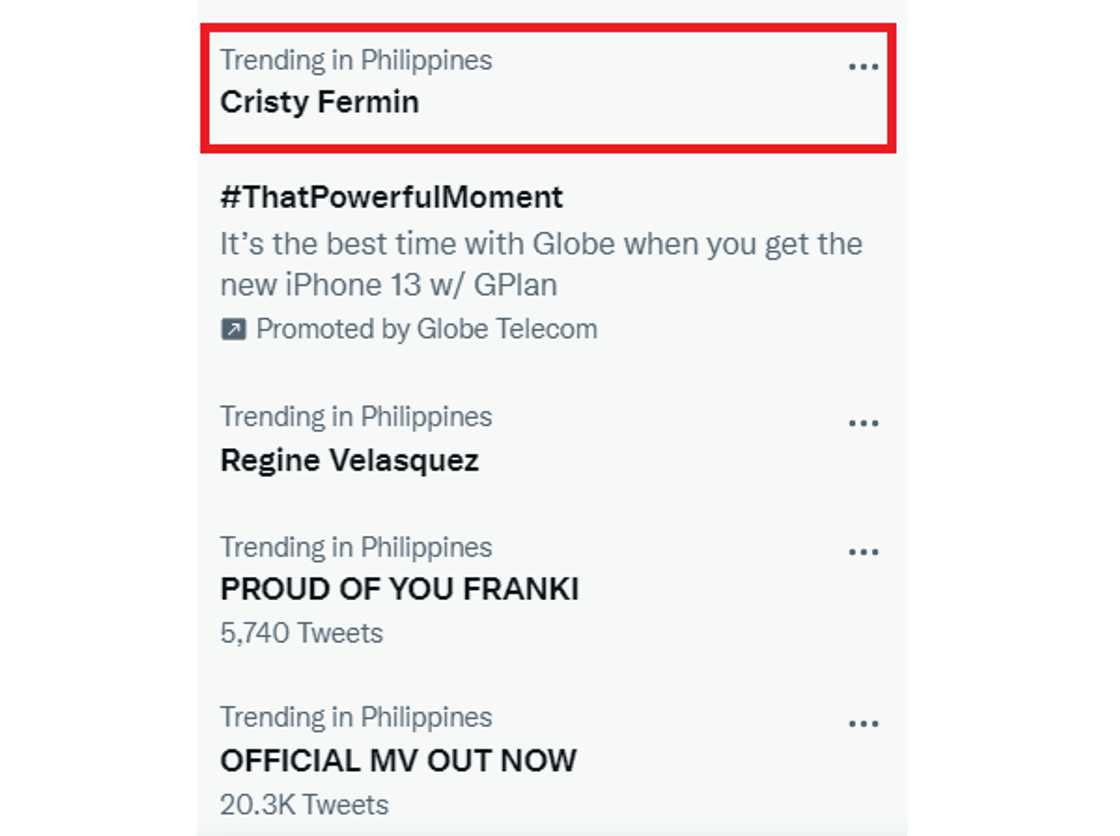Click Trending in Philippines label above Cristy Fermin
Screen dimensions: 1120x836
tap(356, 60)
